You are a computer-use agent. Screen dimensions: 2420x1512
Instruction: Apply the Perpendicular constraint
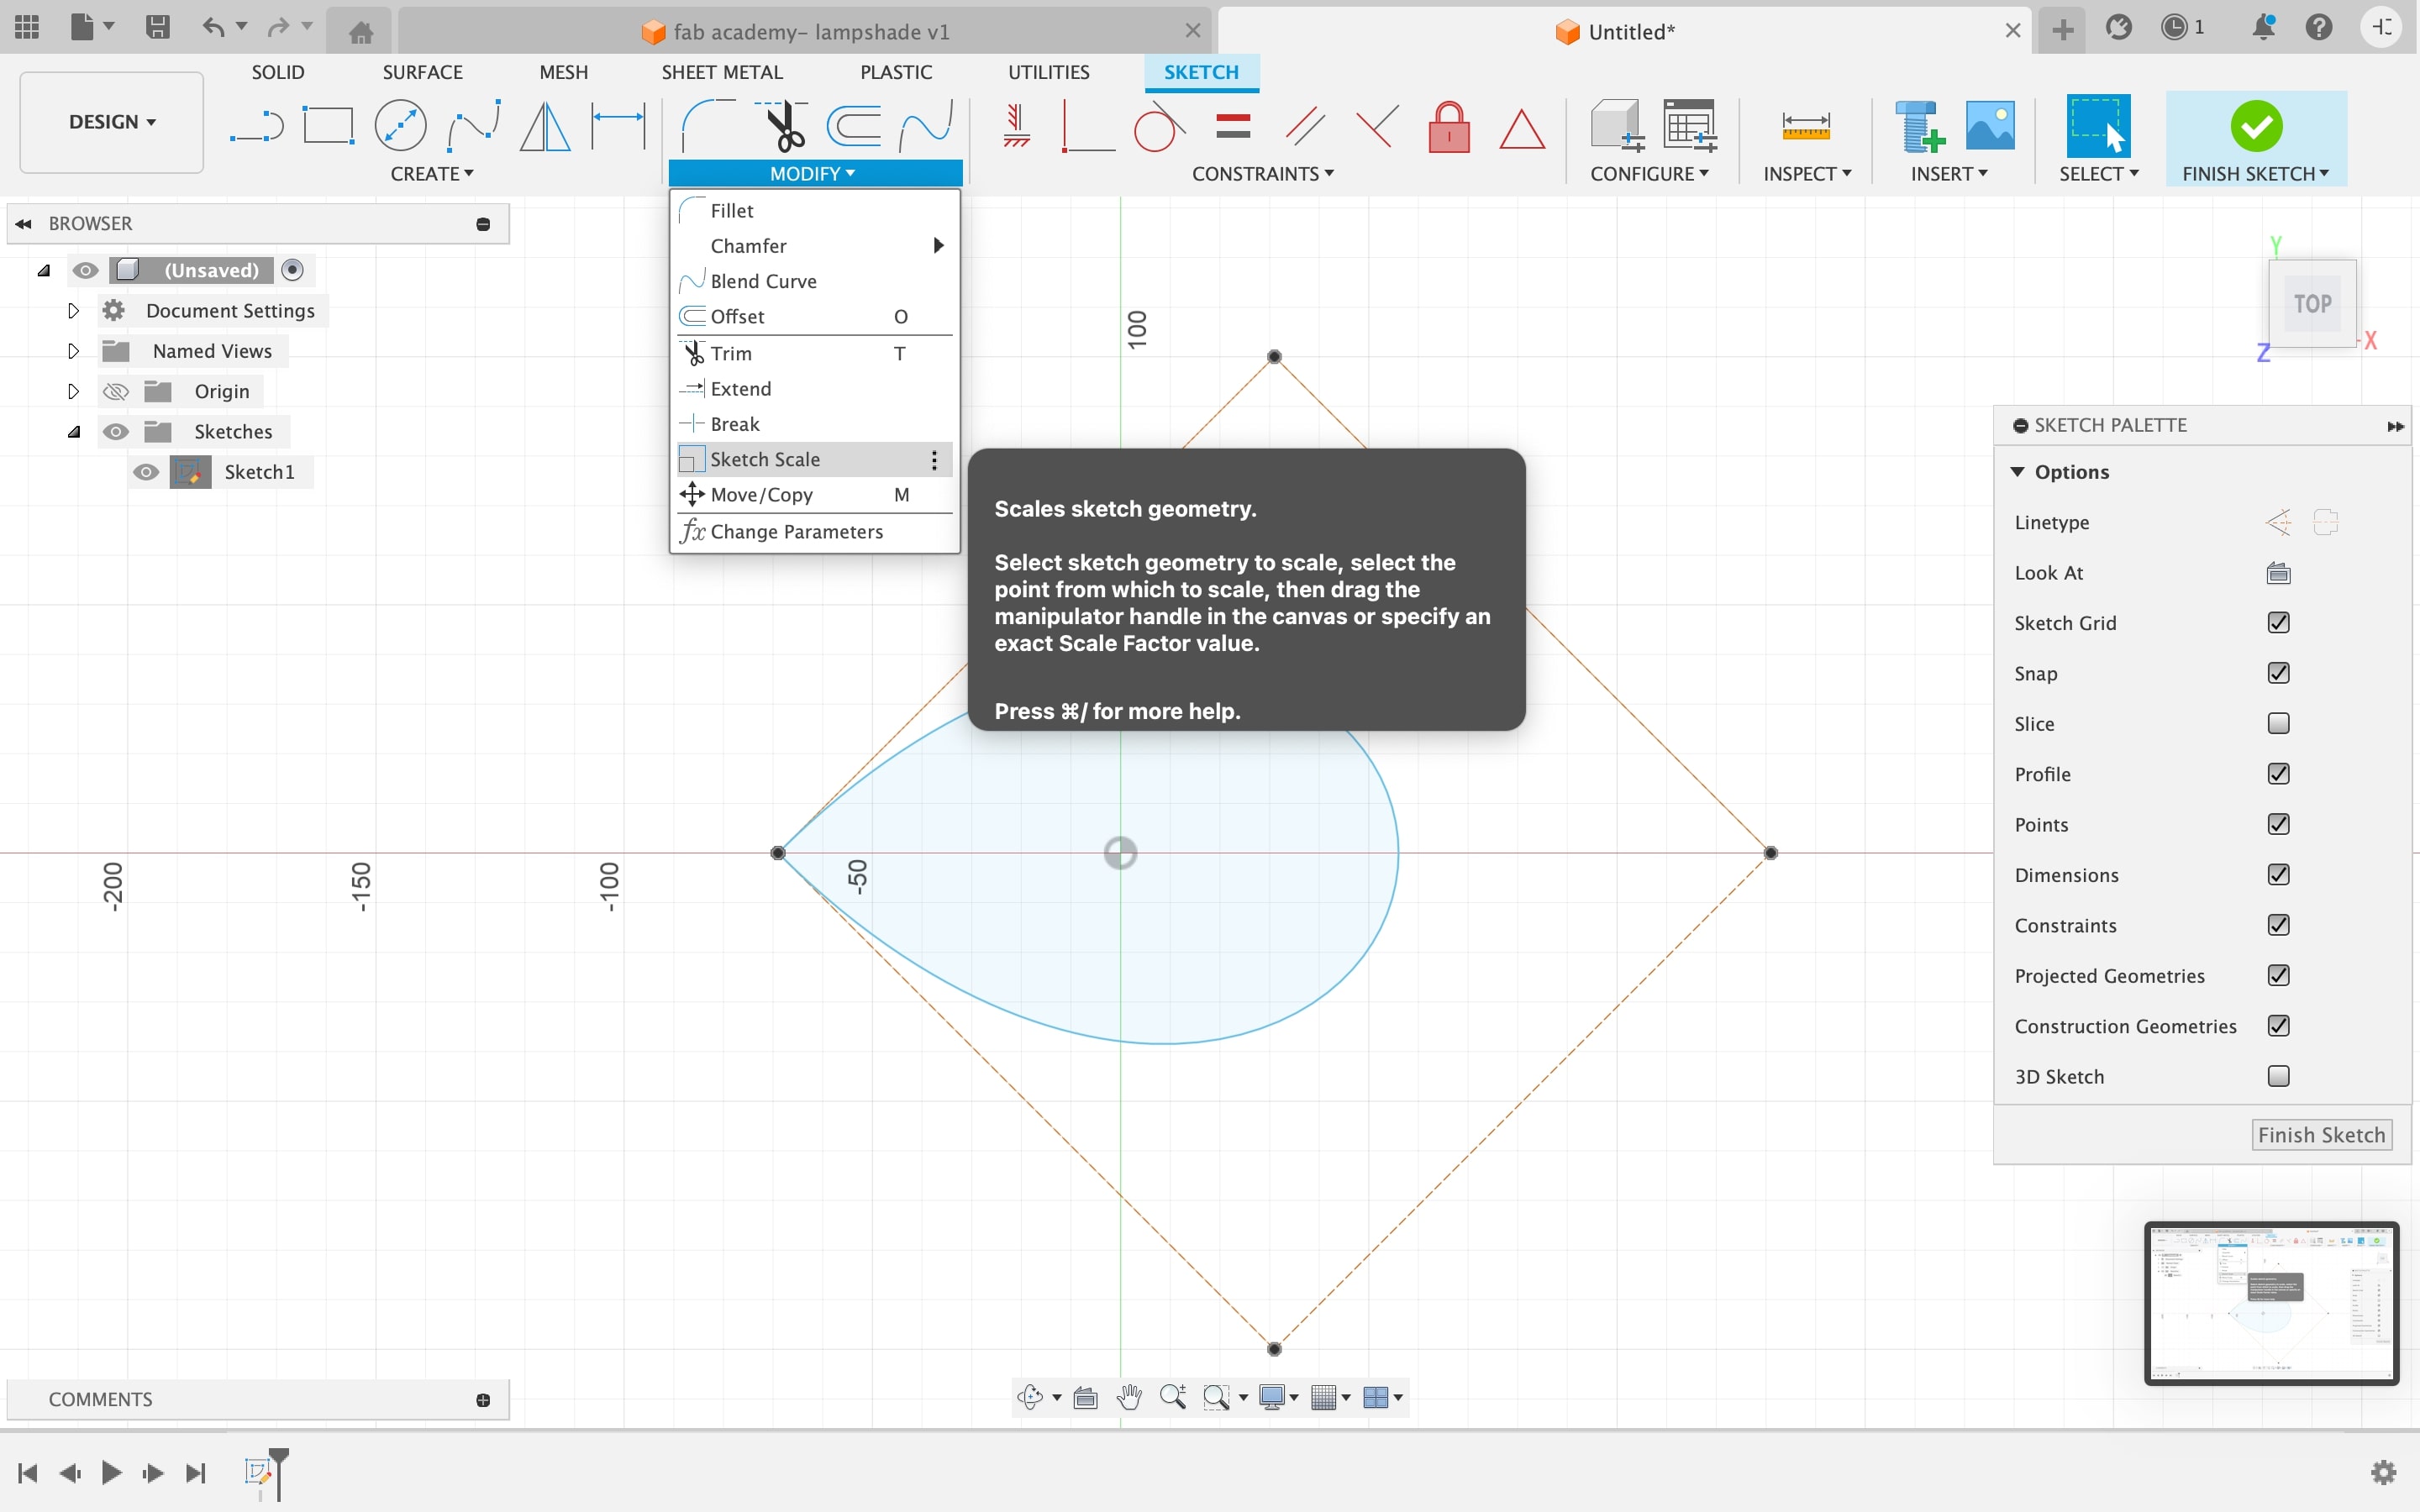(1377, 127)
